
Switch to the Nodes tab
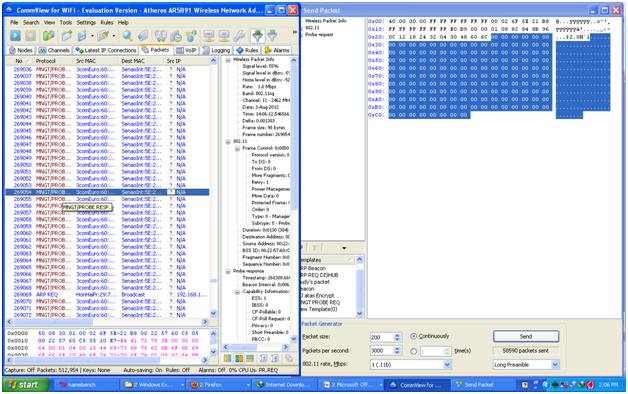coord(21,50)
